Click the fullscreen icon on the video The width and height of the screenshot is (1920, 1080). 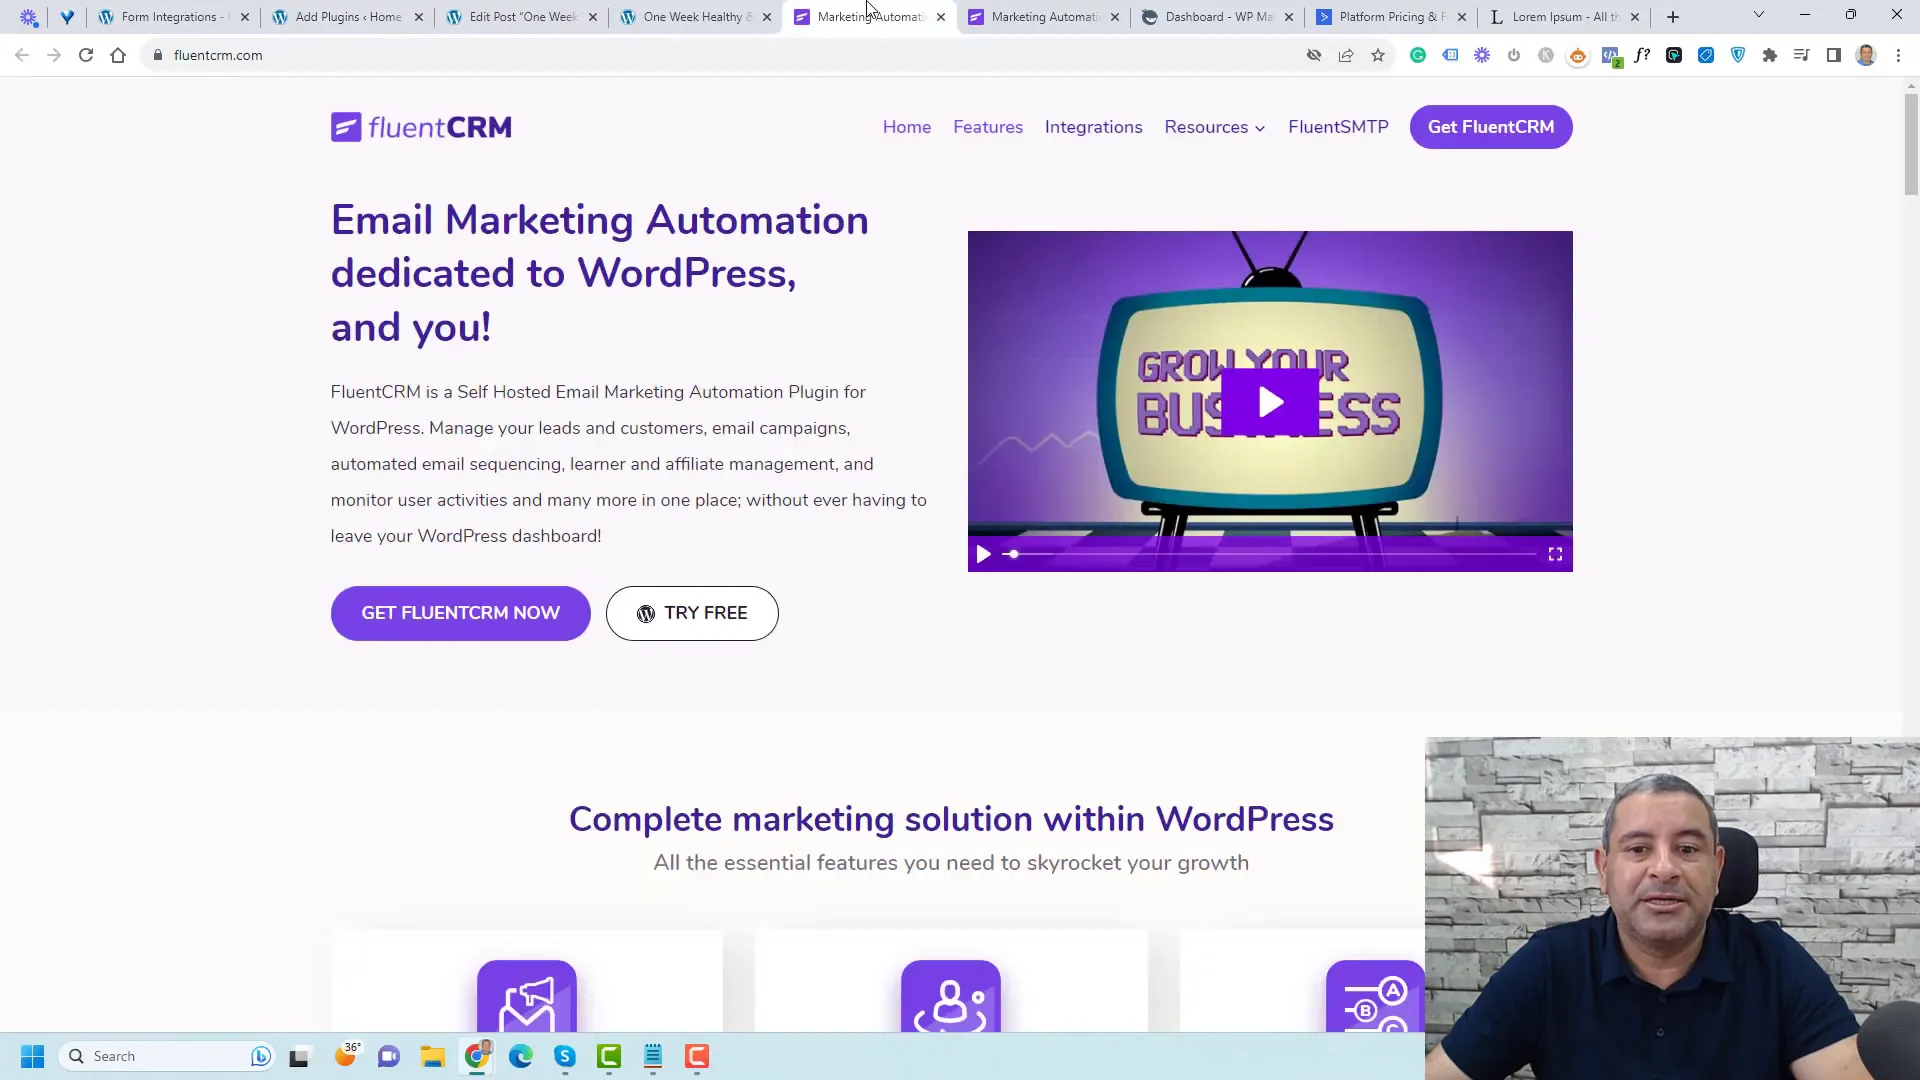point(1553,554)
